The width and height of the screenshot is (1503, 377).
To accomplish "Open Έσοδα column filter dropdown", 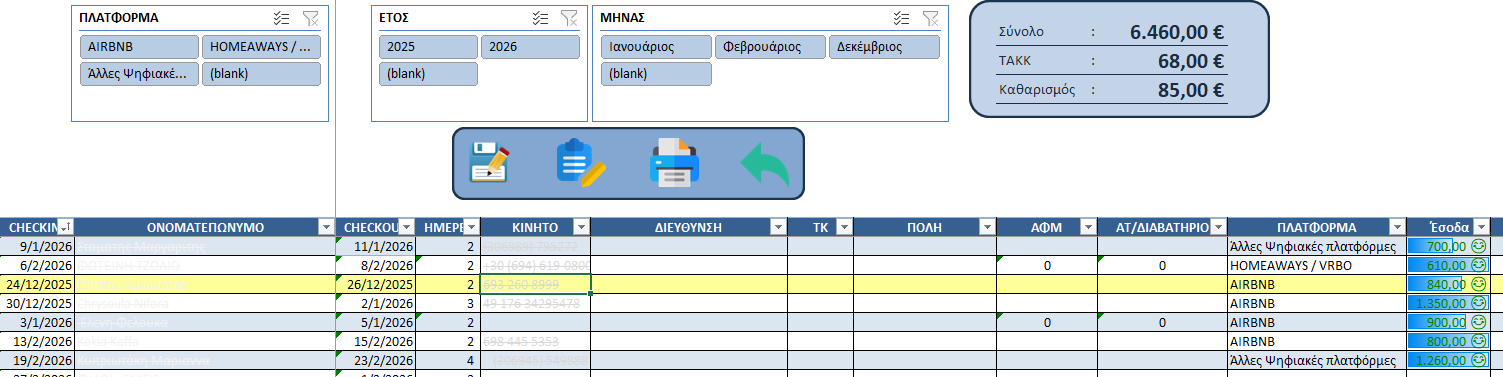I will click(1481, 227).
